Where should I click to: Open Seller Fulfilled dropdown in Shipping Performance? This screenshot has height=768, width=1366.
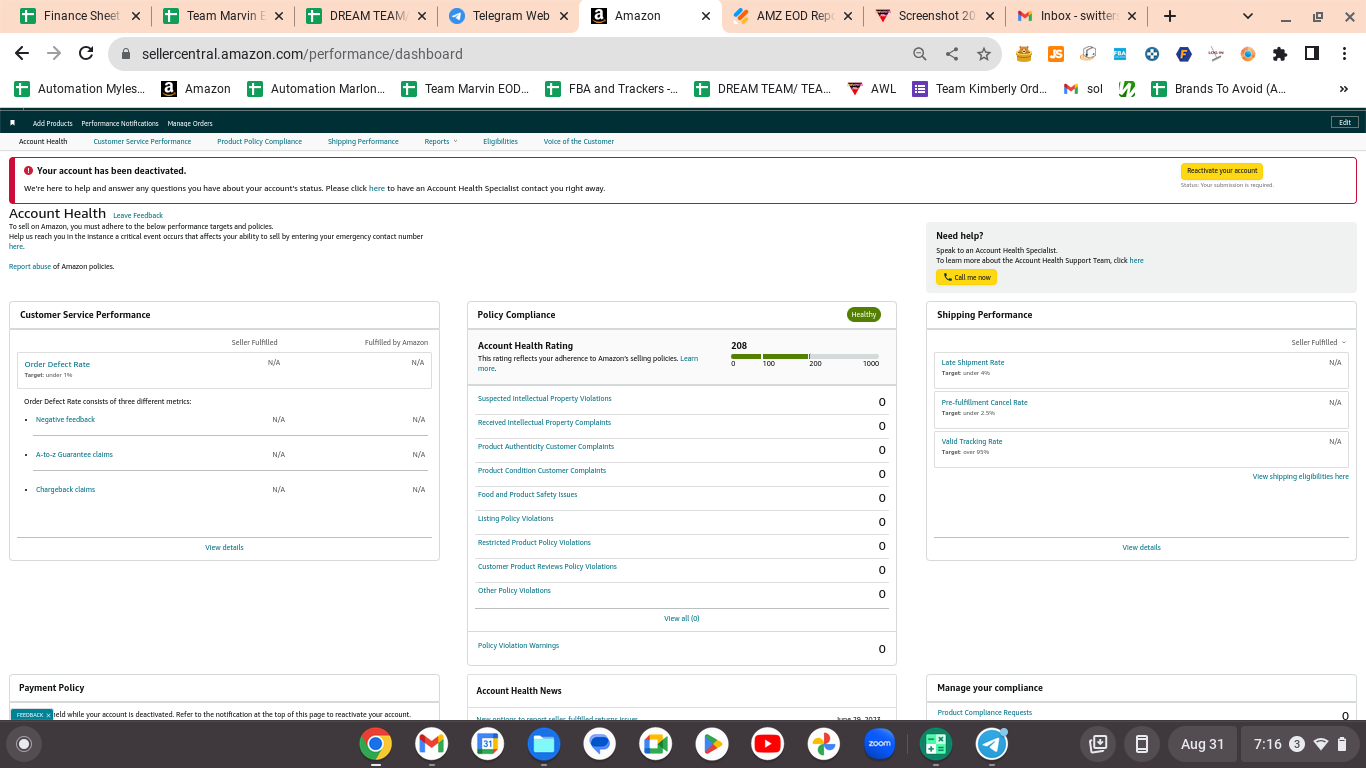tap(1318, 342)
